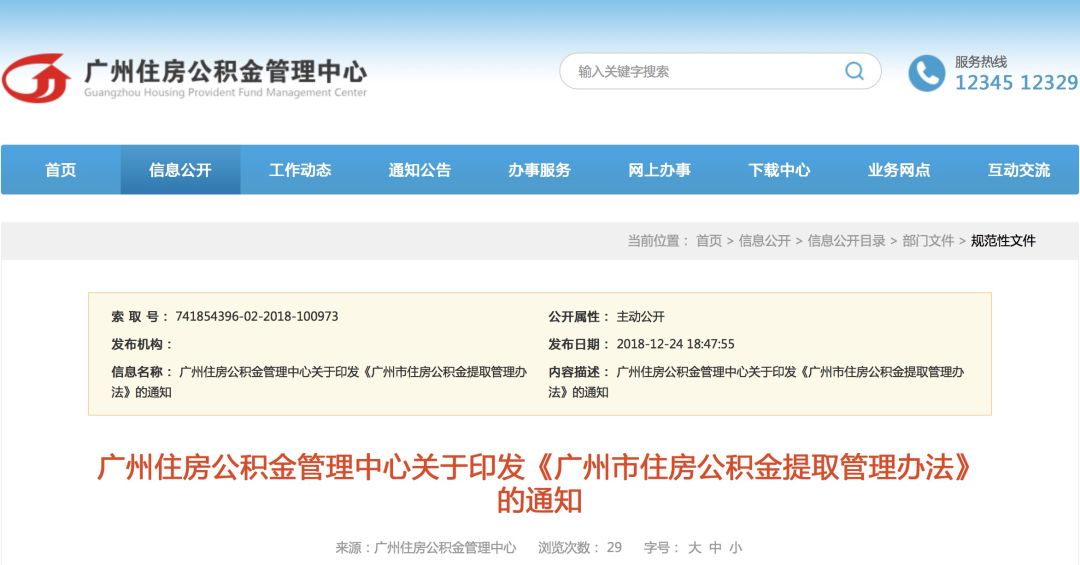Open the 首页 navigation tab
This screenshot has width=1080, height=565.
click(61, 170)
